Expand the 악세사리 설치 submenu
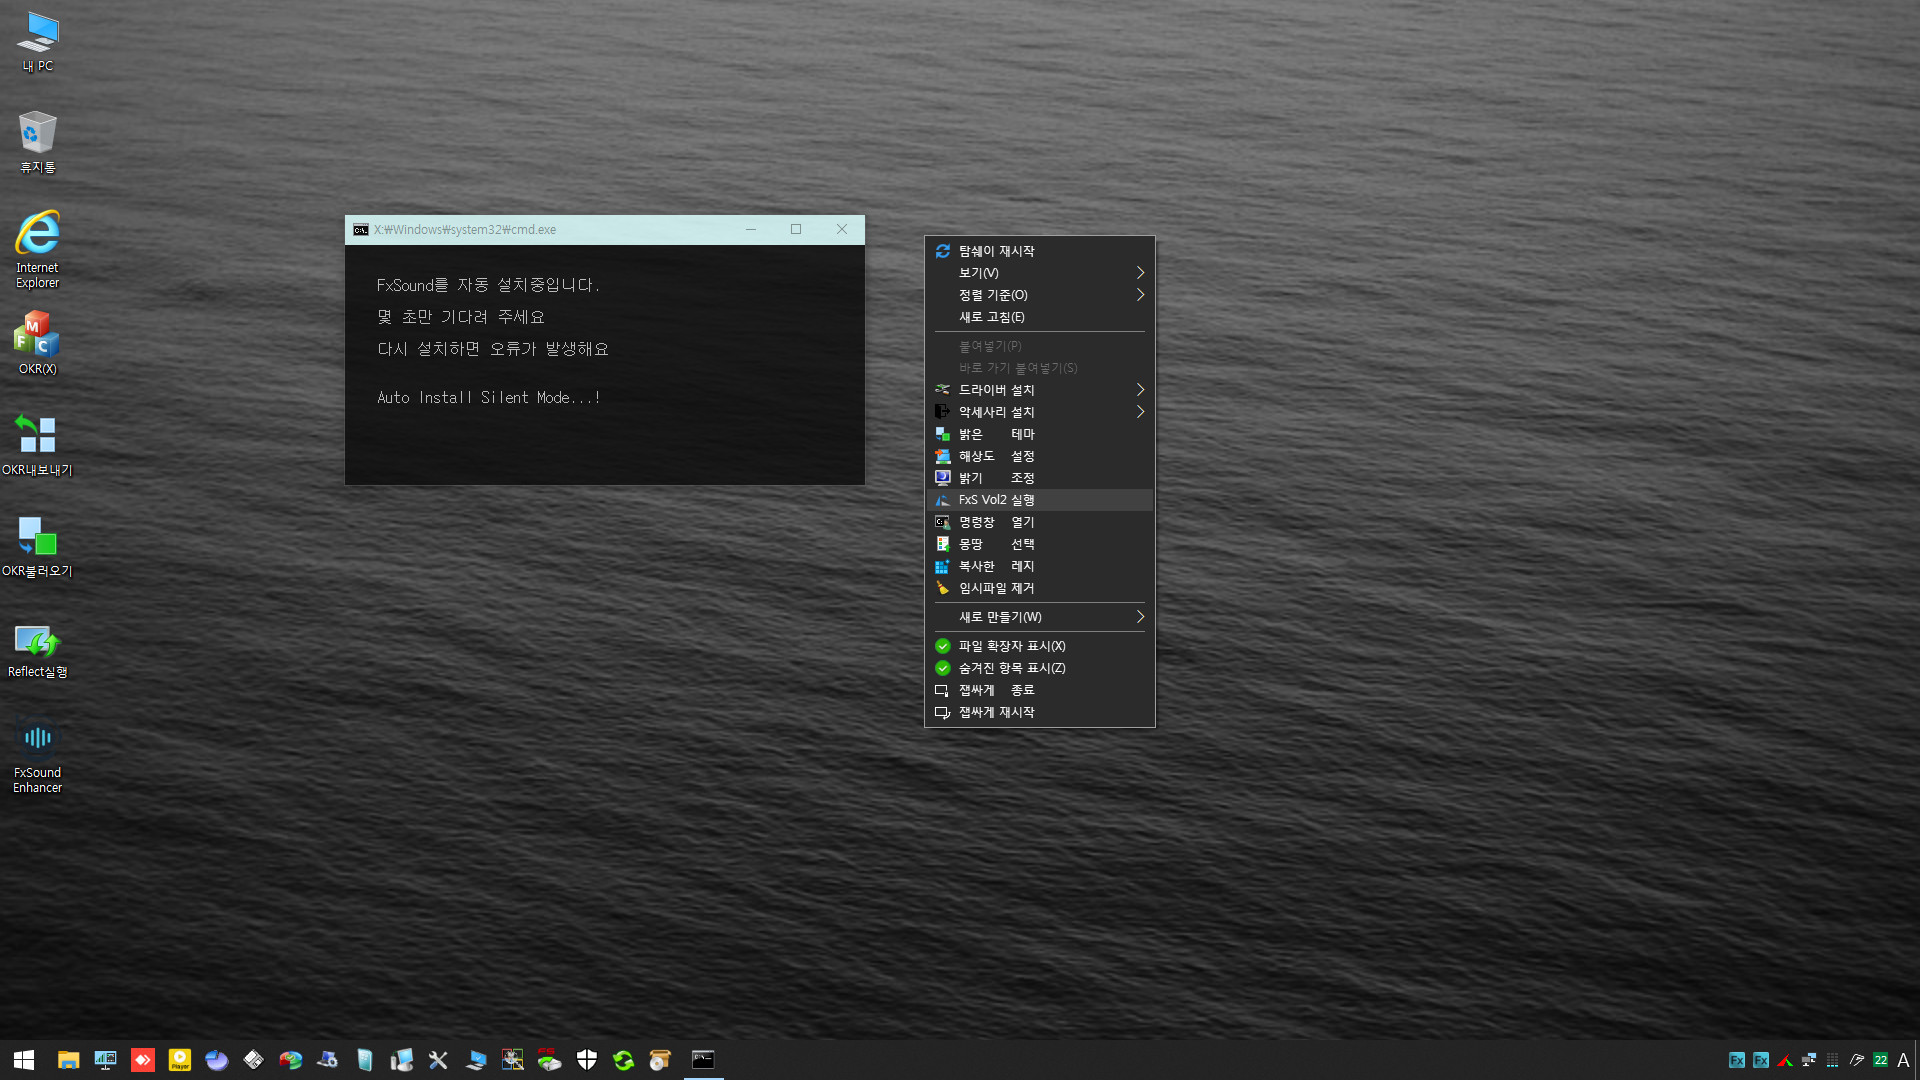 (x=1040, y=412)
